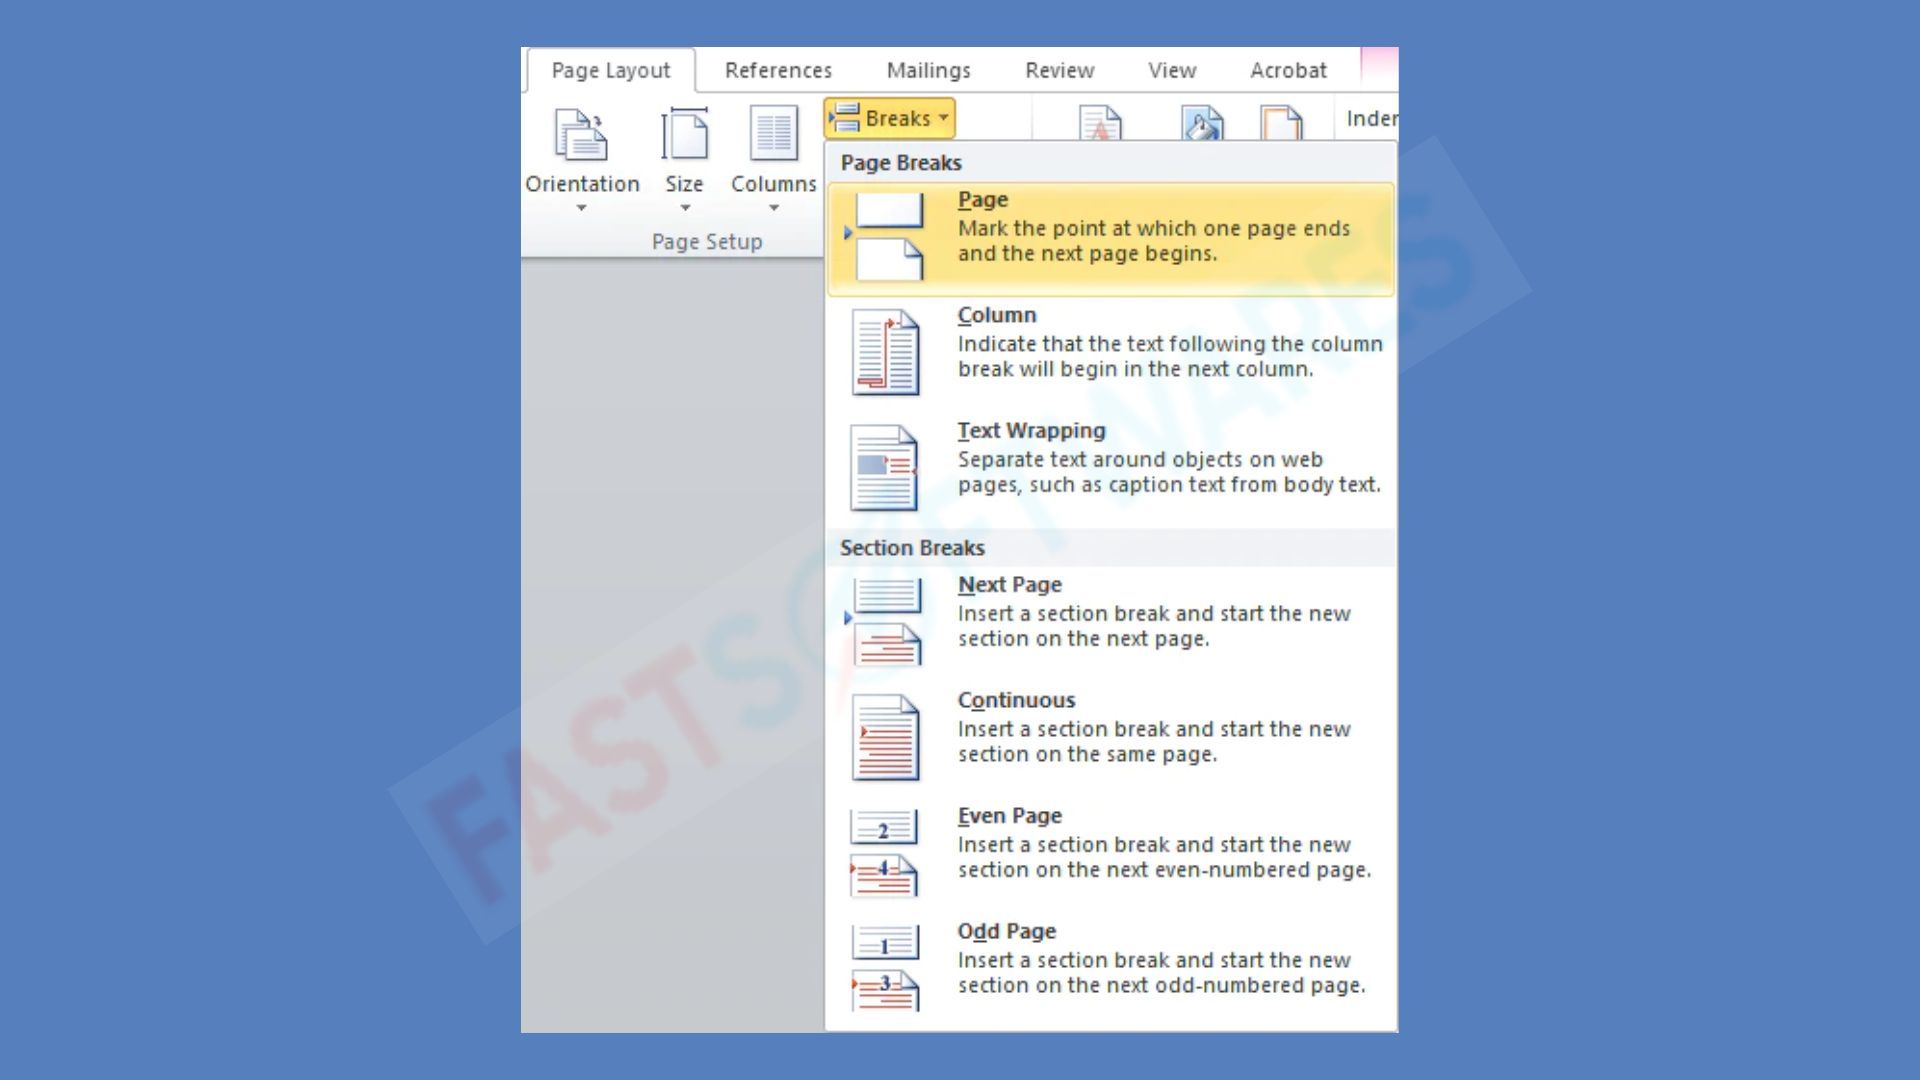Click the Orientation label text

point(582,184)
